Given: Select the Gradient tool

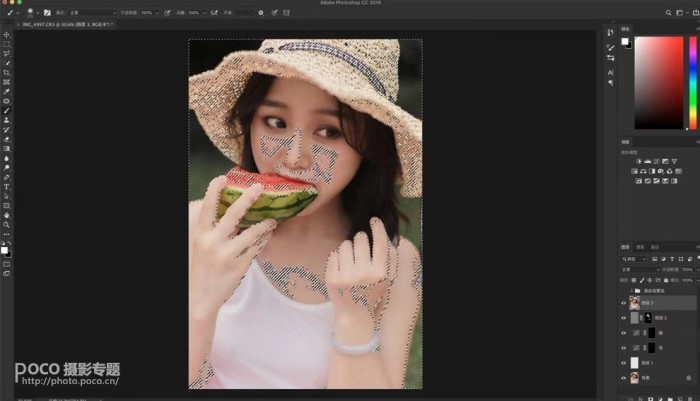Looking at the screenshot, I should coord(6,149).
